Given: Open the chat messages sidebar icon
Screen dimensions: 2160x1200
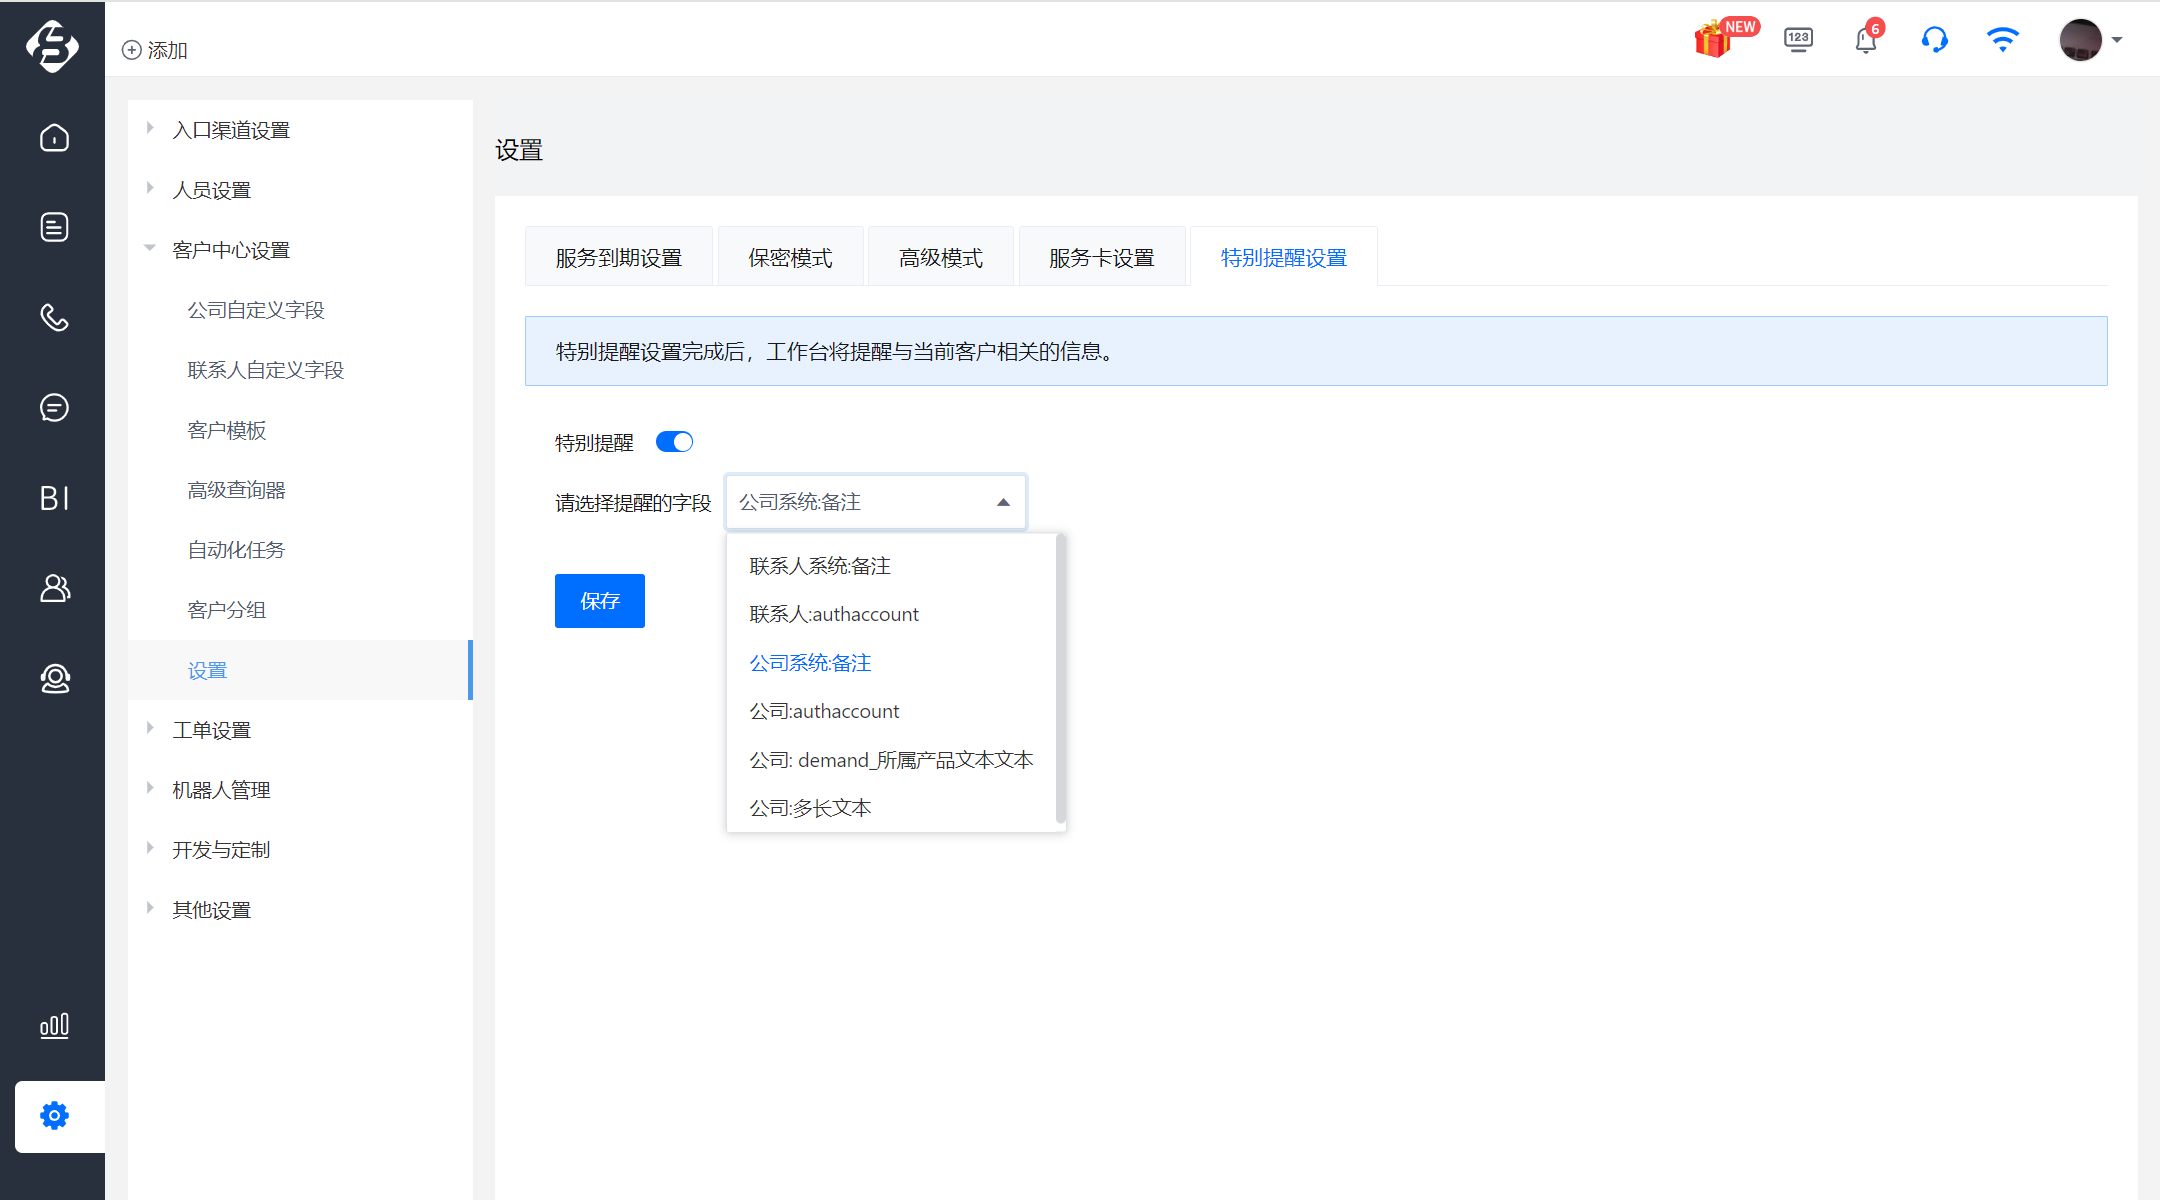Looking at the screenshot, I should 54,408.
